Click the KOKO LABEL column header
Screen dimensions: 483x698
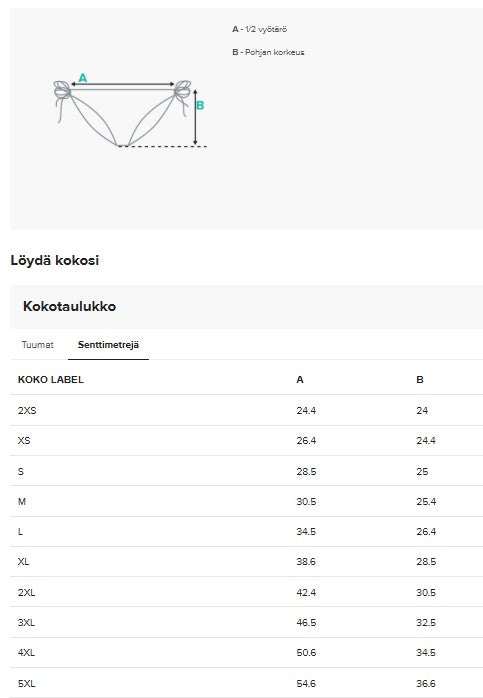(x=51, y=380)
